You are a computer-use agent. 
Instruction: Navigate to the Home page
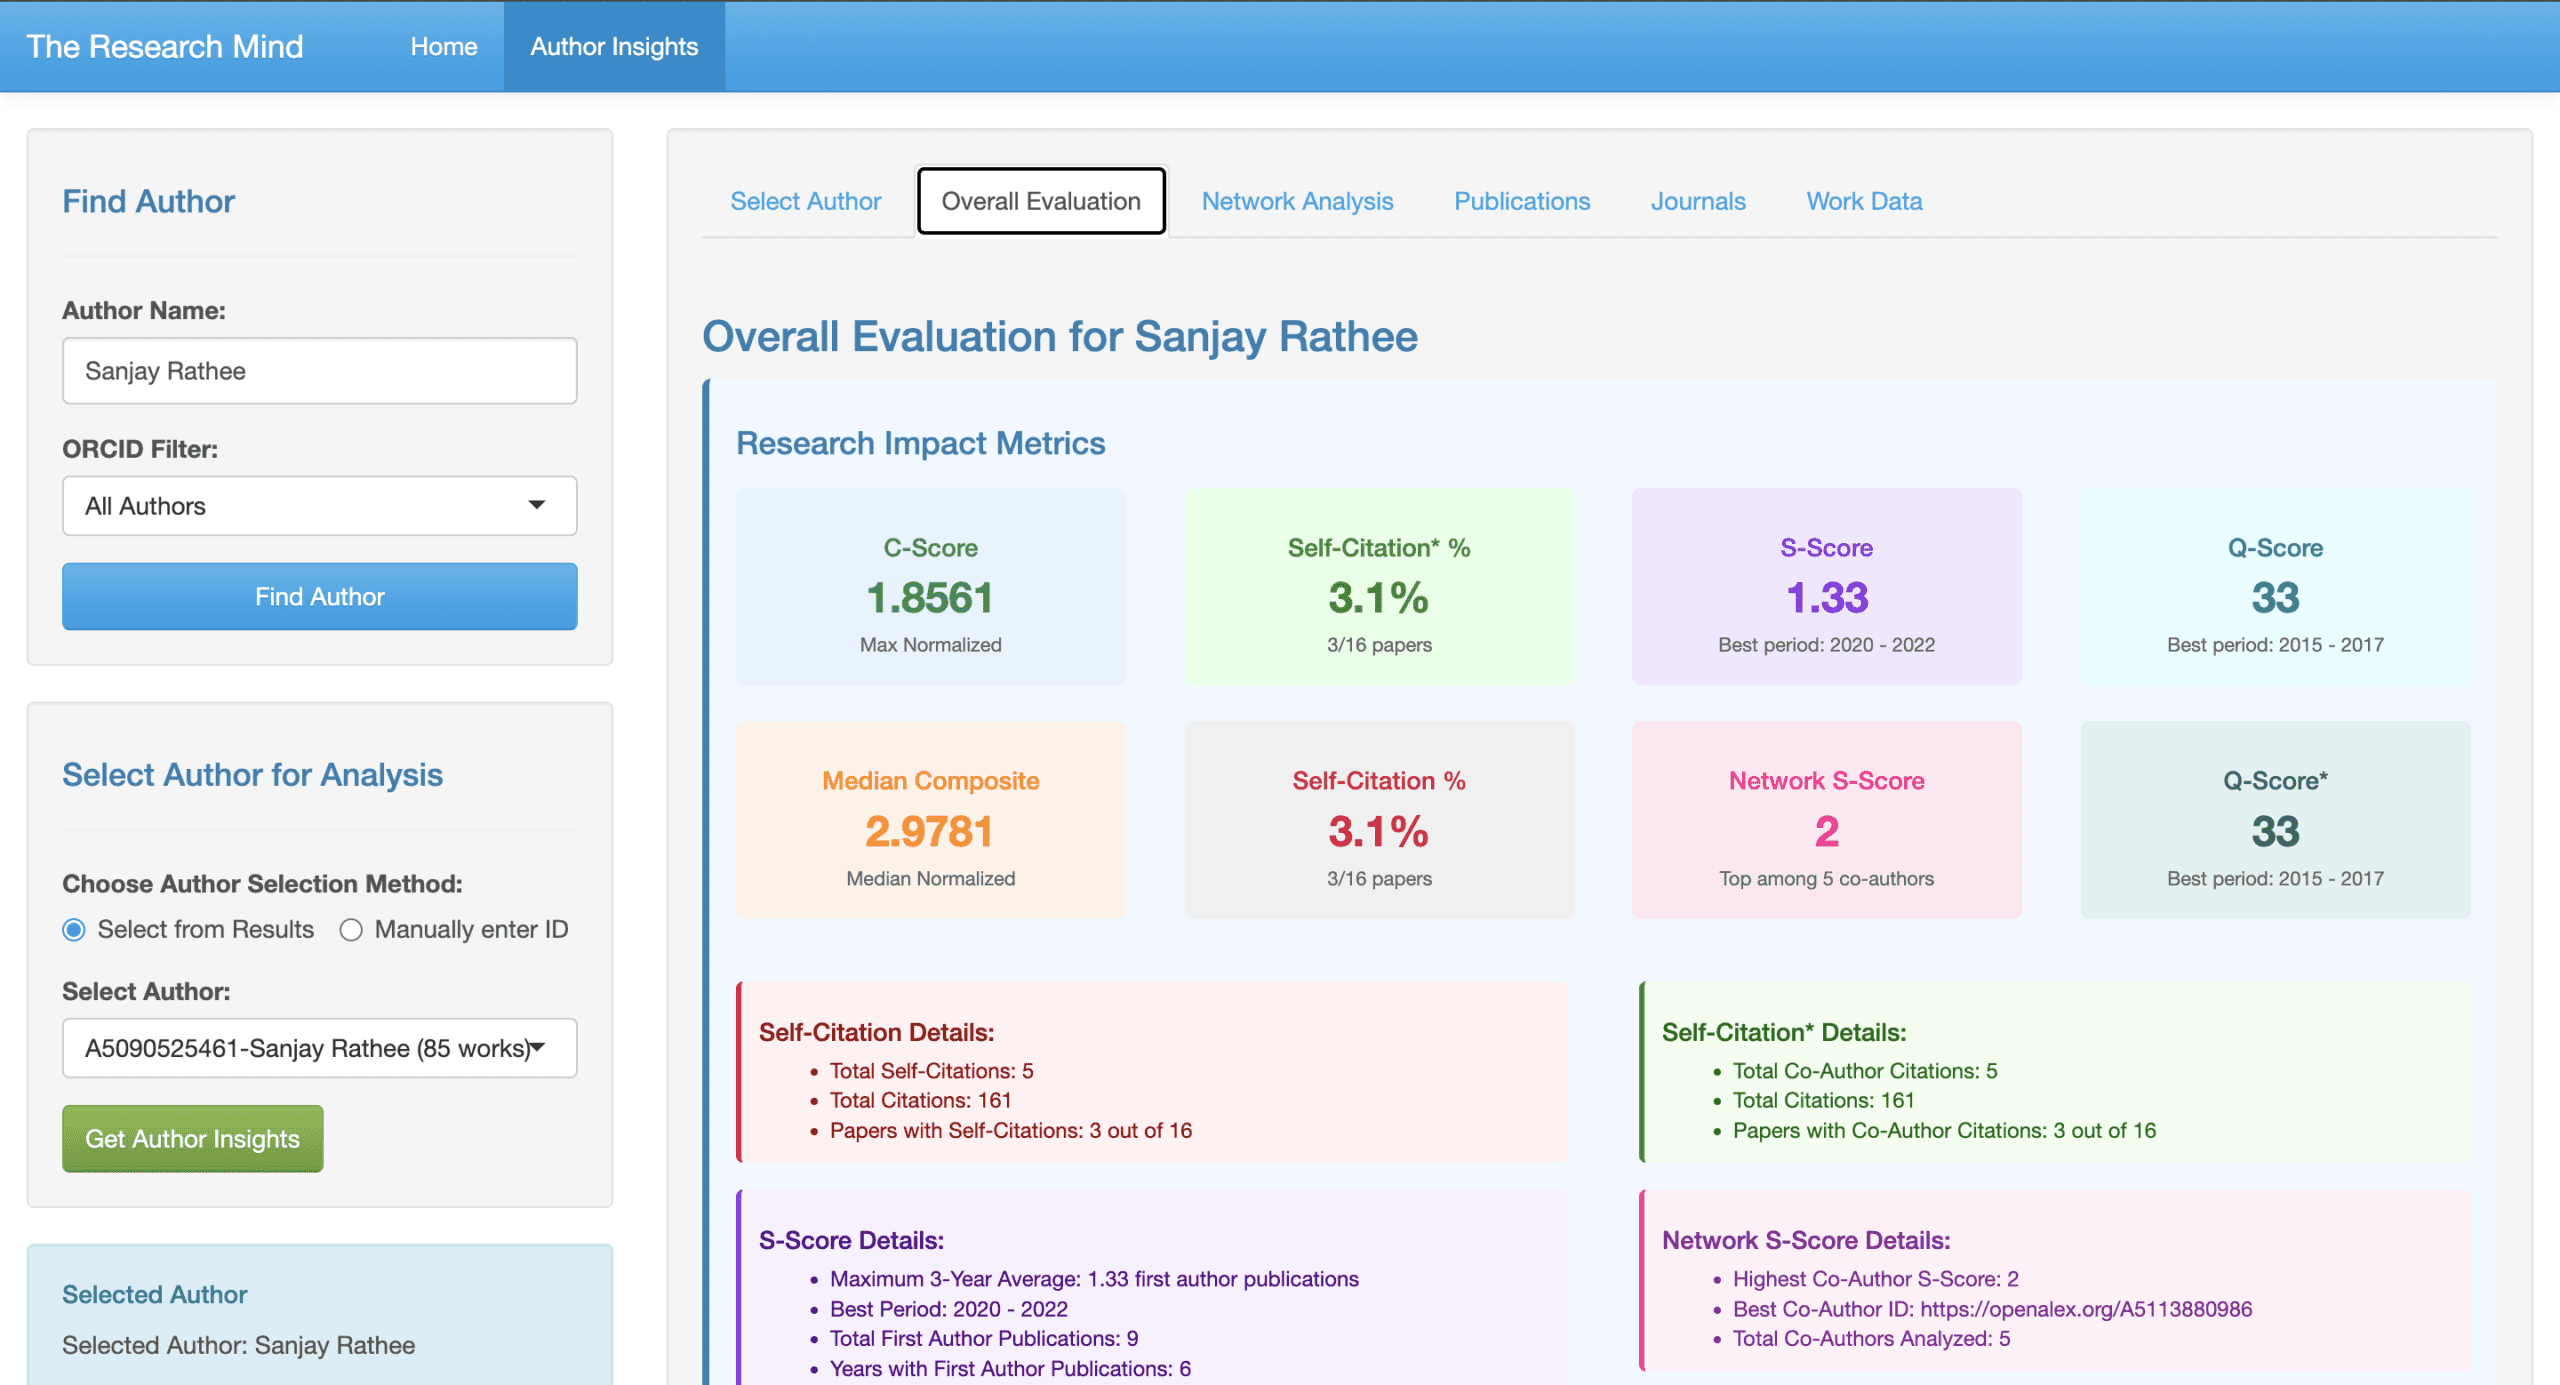point(443,46)
